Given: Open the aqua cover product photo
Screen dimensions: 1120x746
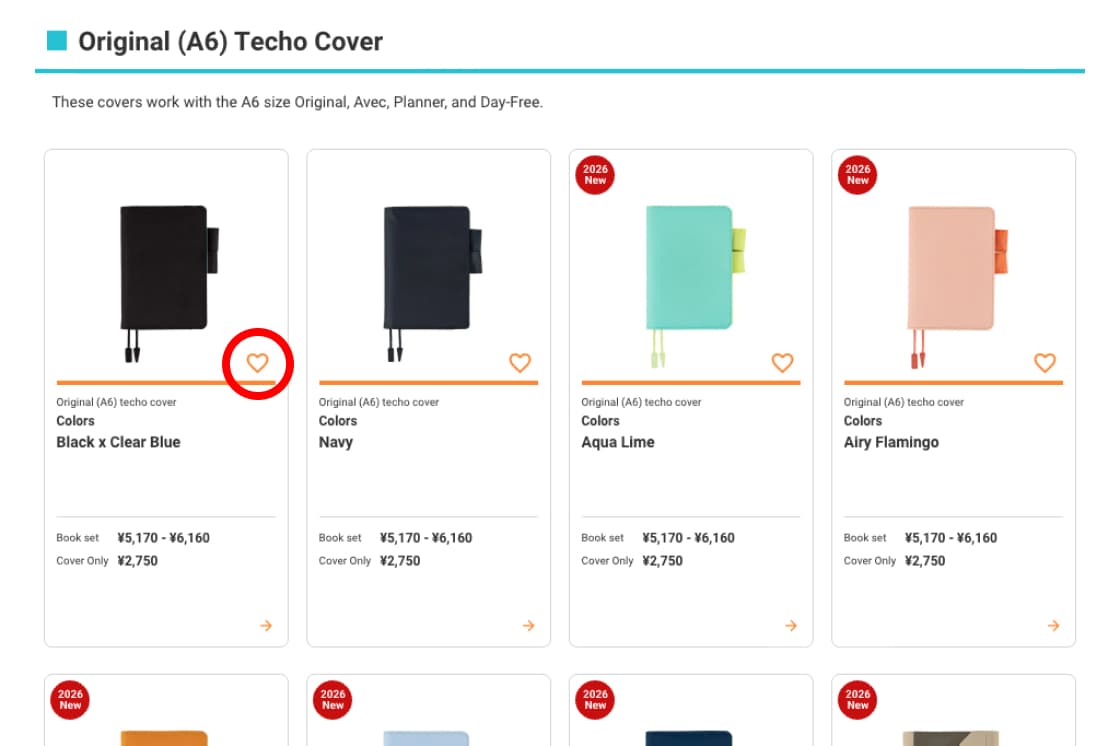Looking at the screenshot, I should pos(689,269).
